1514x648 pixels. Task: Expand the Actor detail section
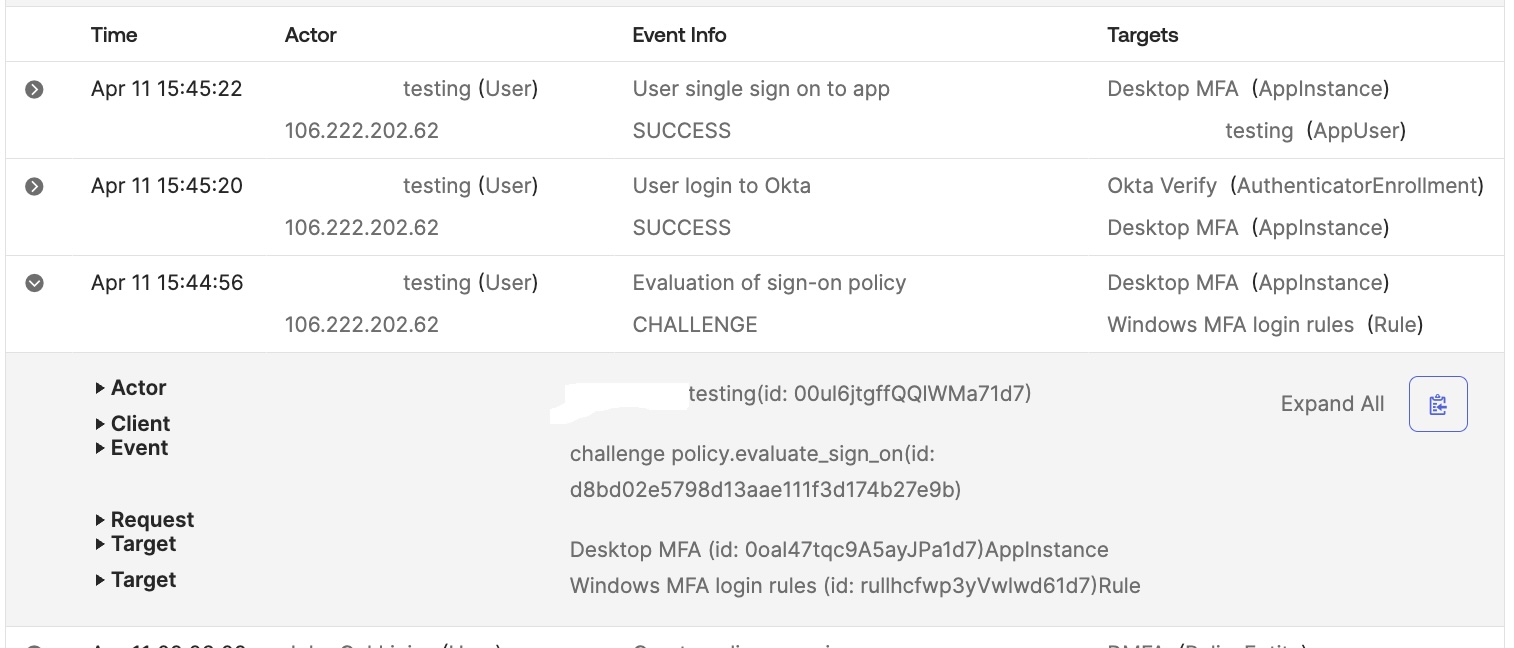pos(131,388)
